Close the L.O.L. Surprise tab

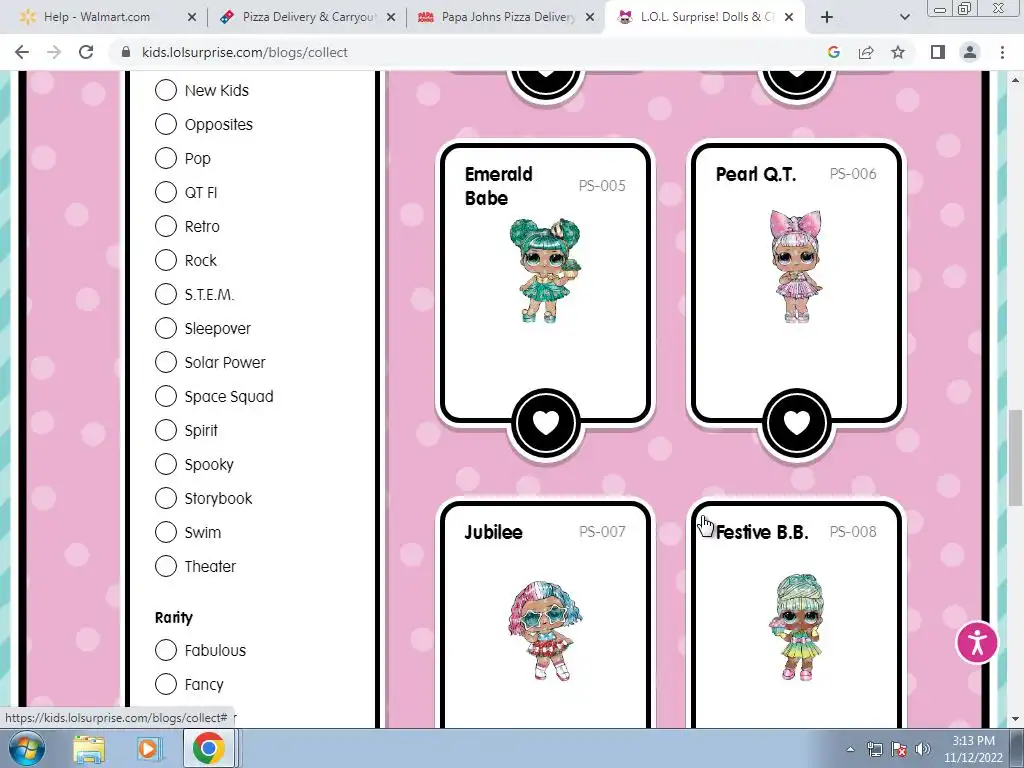[789, 17]
